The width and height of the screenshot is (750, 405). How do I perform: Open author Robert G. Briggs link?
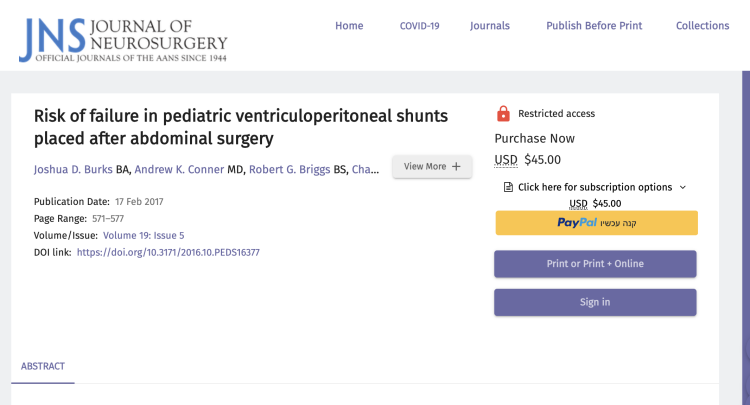click(x=294, y=168)
